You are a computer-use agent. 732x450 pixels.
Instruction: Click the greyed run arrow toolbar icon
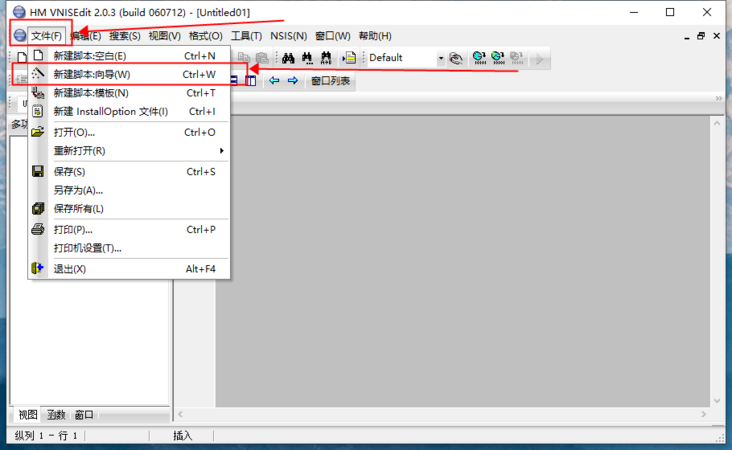point(540,59)
